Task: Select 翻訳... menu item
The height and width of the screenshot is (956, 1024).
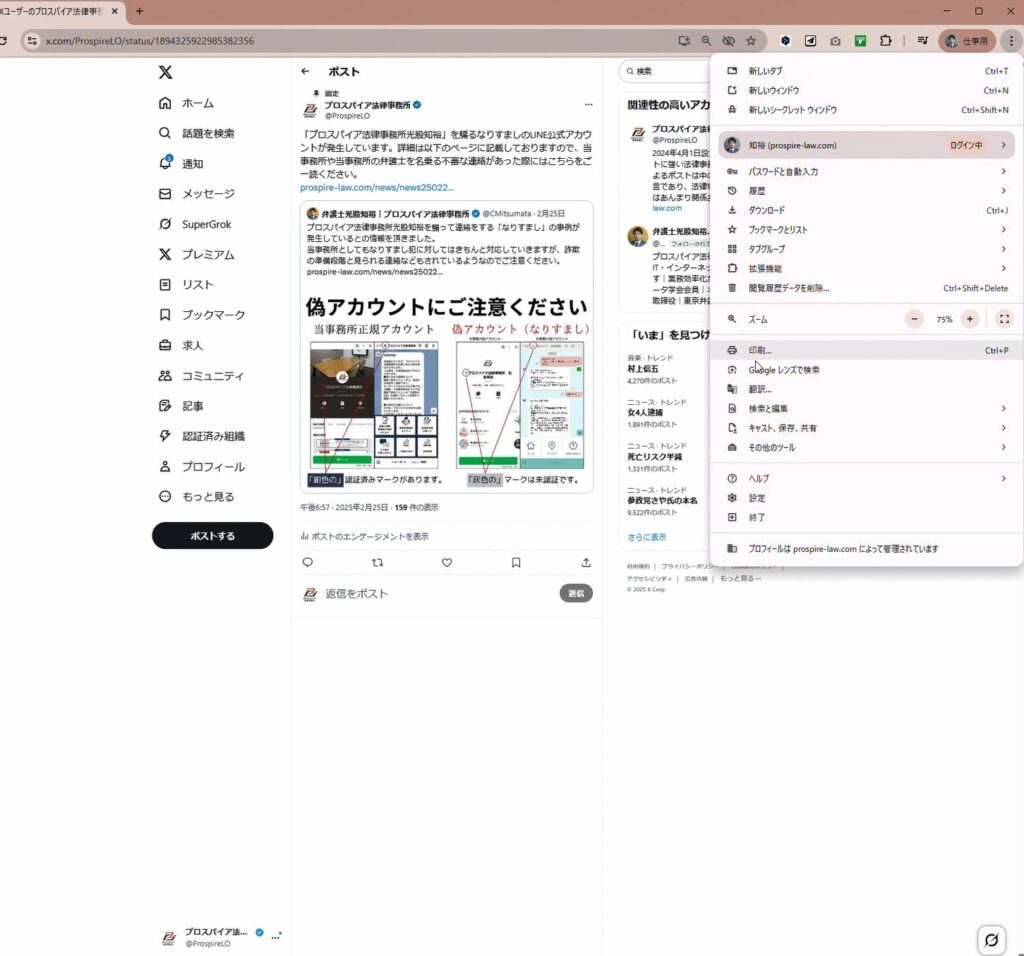Action: click(866, 389)
